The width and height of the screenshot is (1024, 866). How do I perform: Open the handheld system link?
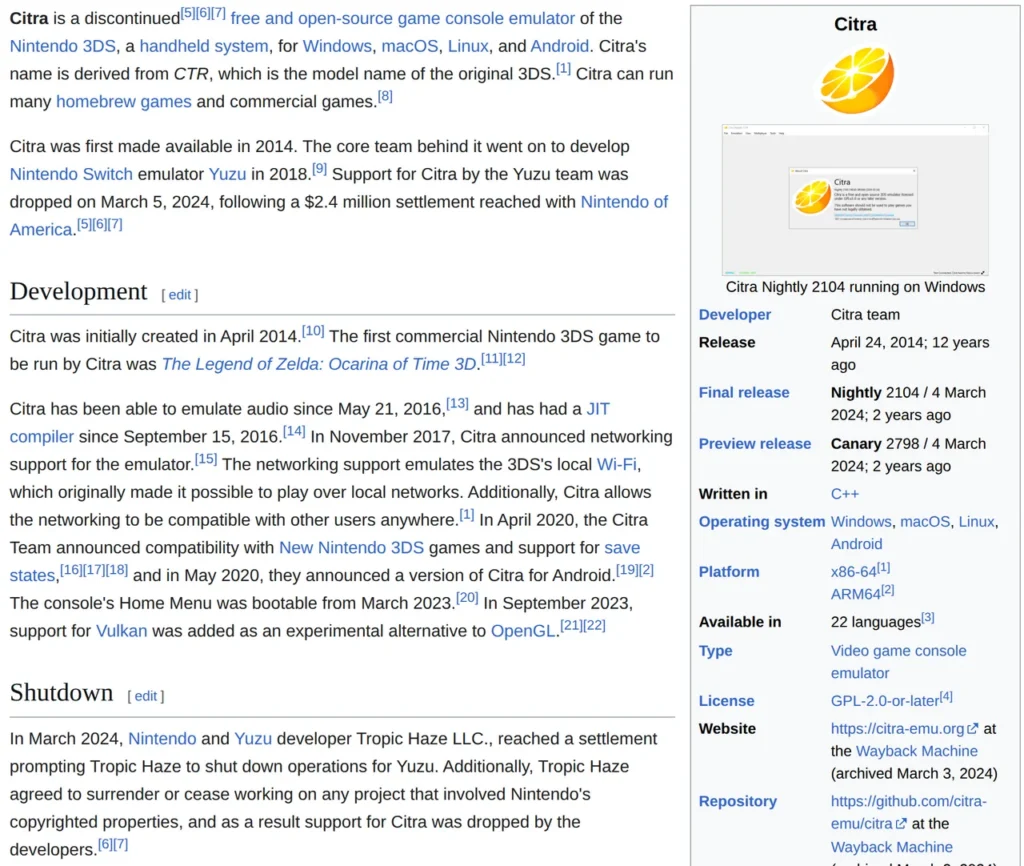pyautogui.click(x=204, y=46)
